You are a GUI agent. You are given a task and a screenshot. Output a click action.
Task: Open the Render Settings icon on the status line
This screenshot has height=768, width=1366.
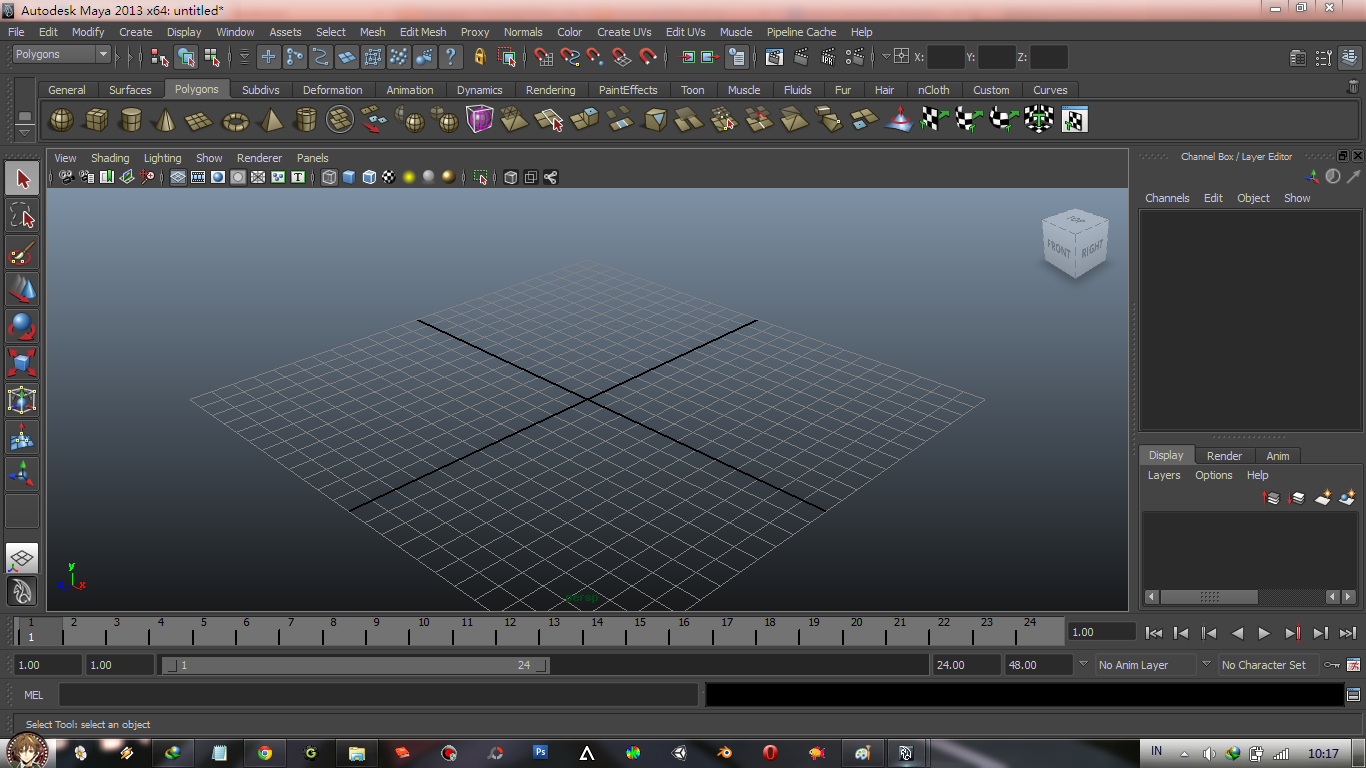tap(855, 58)
